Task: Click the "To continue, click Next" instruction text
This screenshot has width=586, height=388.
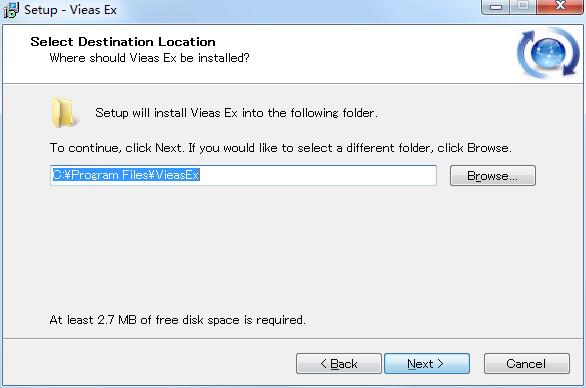Action: pos(280,148)
